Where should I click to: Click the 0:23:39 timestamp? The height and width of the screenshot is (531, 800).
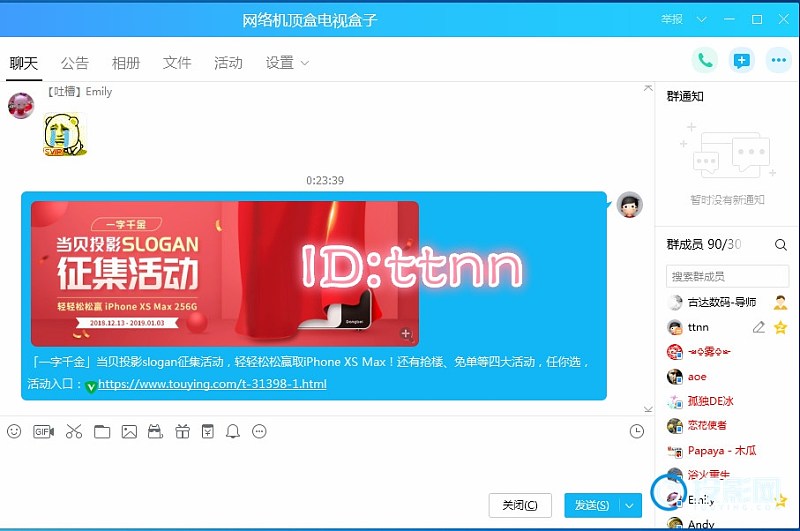[x=325, y=181]
